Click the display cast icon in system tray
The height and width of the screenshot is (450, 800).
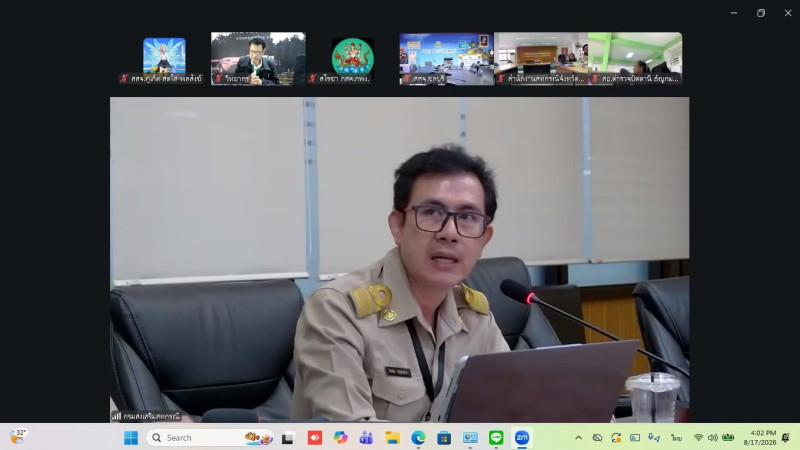tap(635, 438)
